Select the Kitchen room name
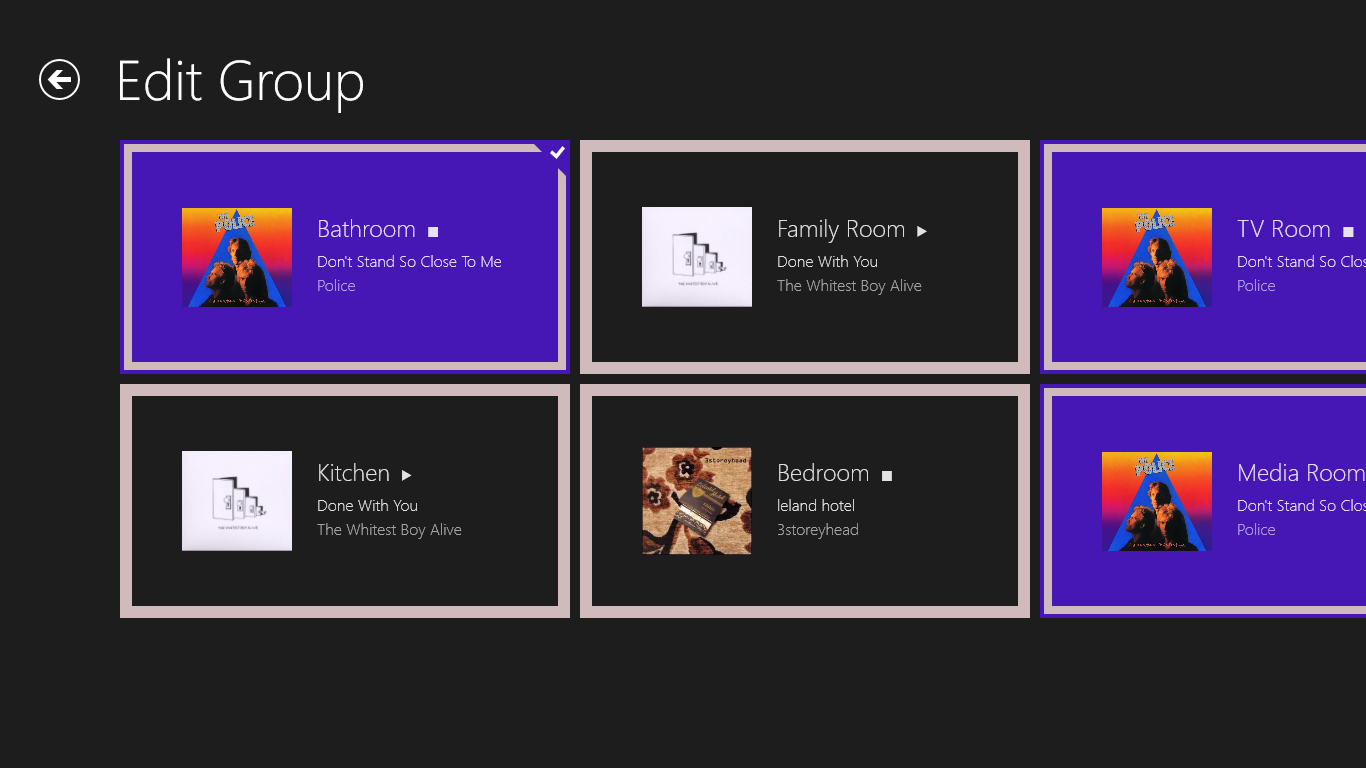Viewport: 1366px width, 768px height. click(x=353, y=473)
